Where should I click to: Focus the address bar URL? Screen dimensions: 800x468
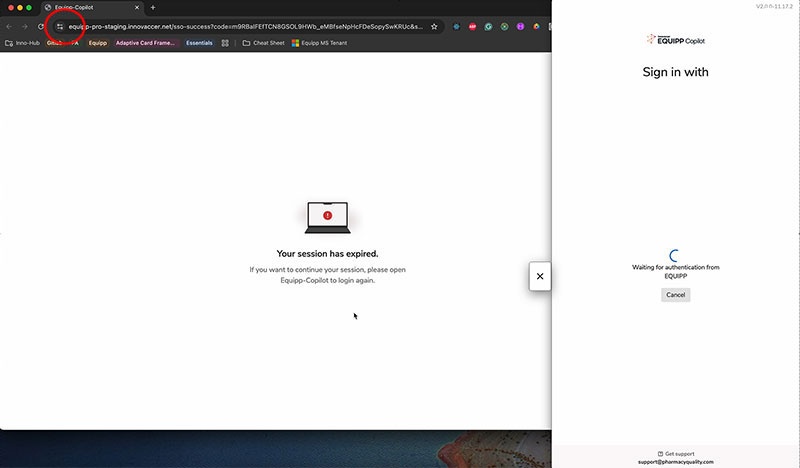245,27
